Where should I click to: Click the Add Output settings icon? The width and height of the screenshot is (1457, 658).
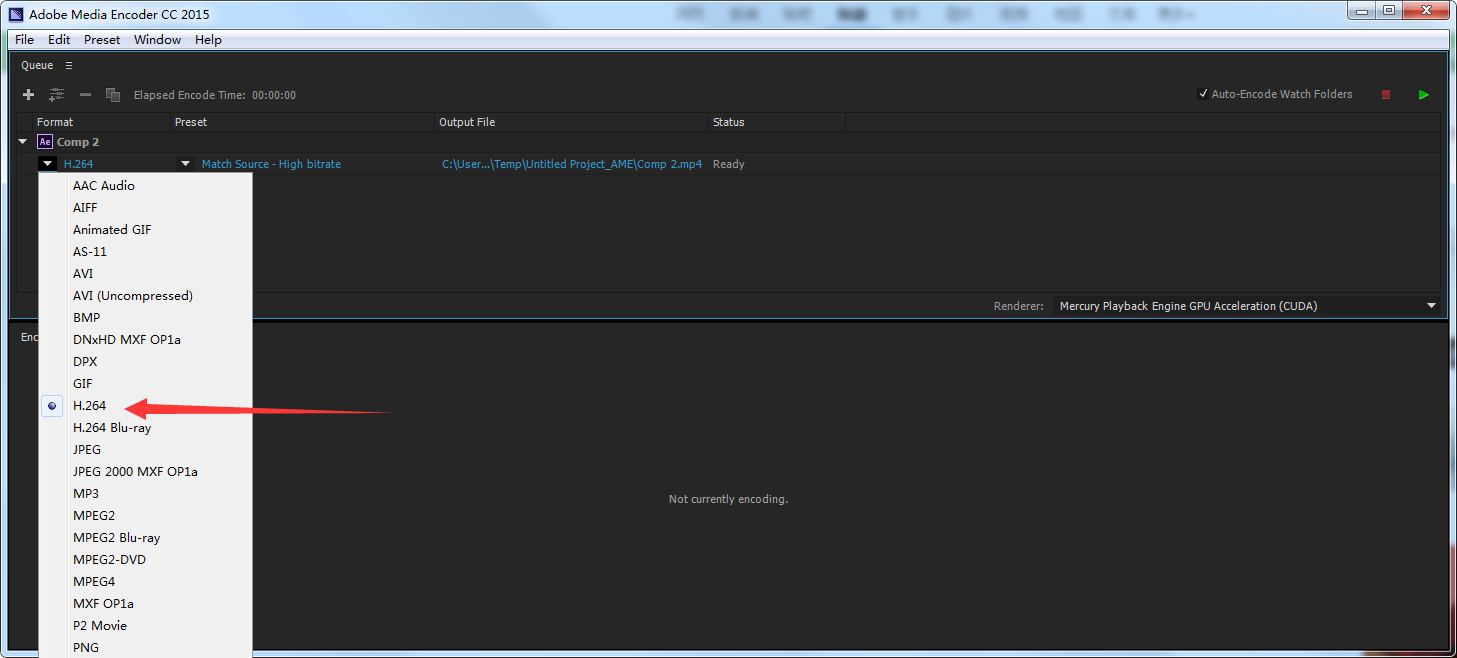click(56, 95)
